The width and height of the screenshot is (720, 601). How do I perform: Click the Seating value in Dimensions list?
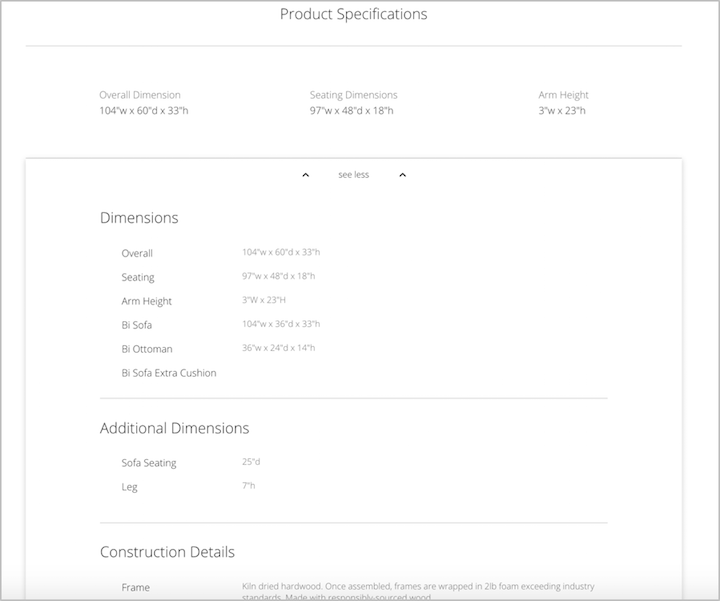point(279,276)
